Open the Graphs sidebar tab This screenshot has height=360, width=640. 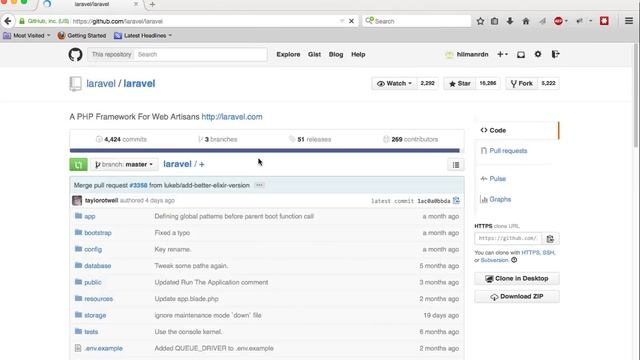tap(500, 199)
